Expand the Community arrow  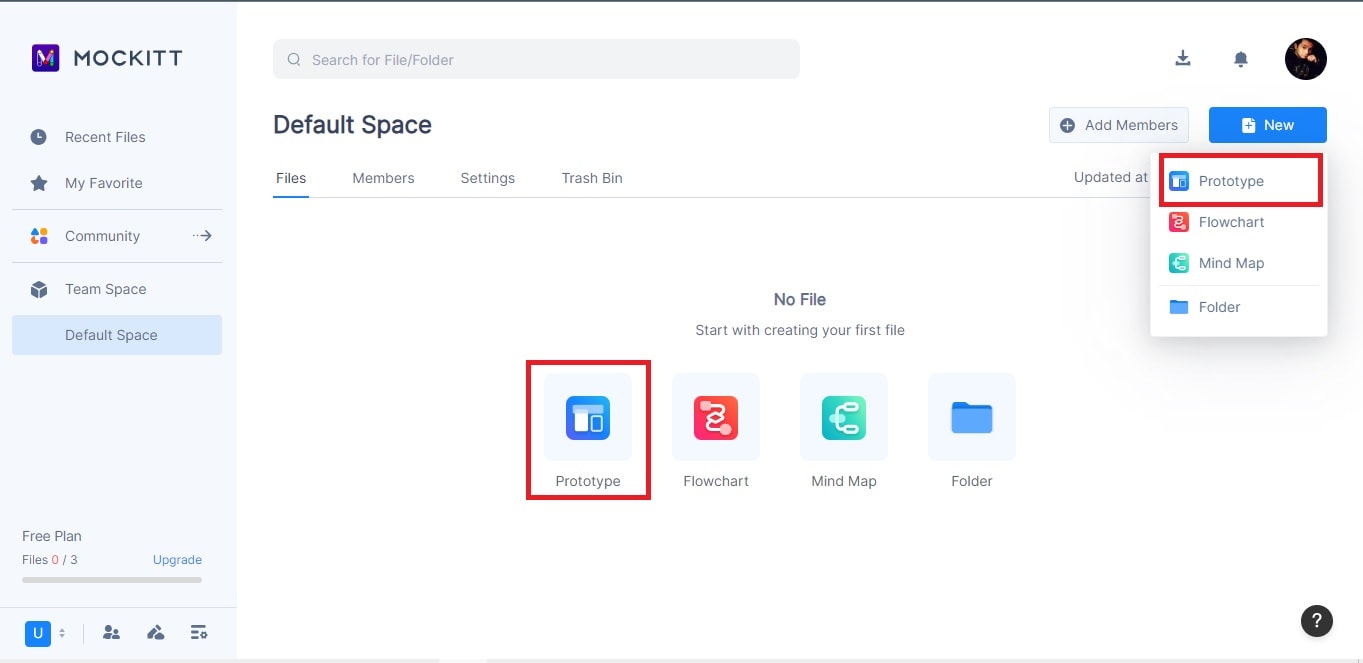pyautogui.click(x=202, y=236)
